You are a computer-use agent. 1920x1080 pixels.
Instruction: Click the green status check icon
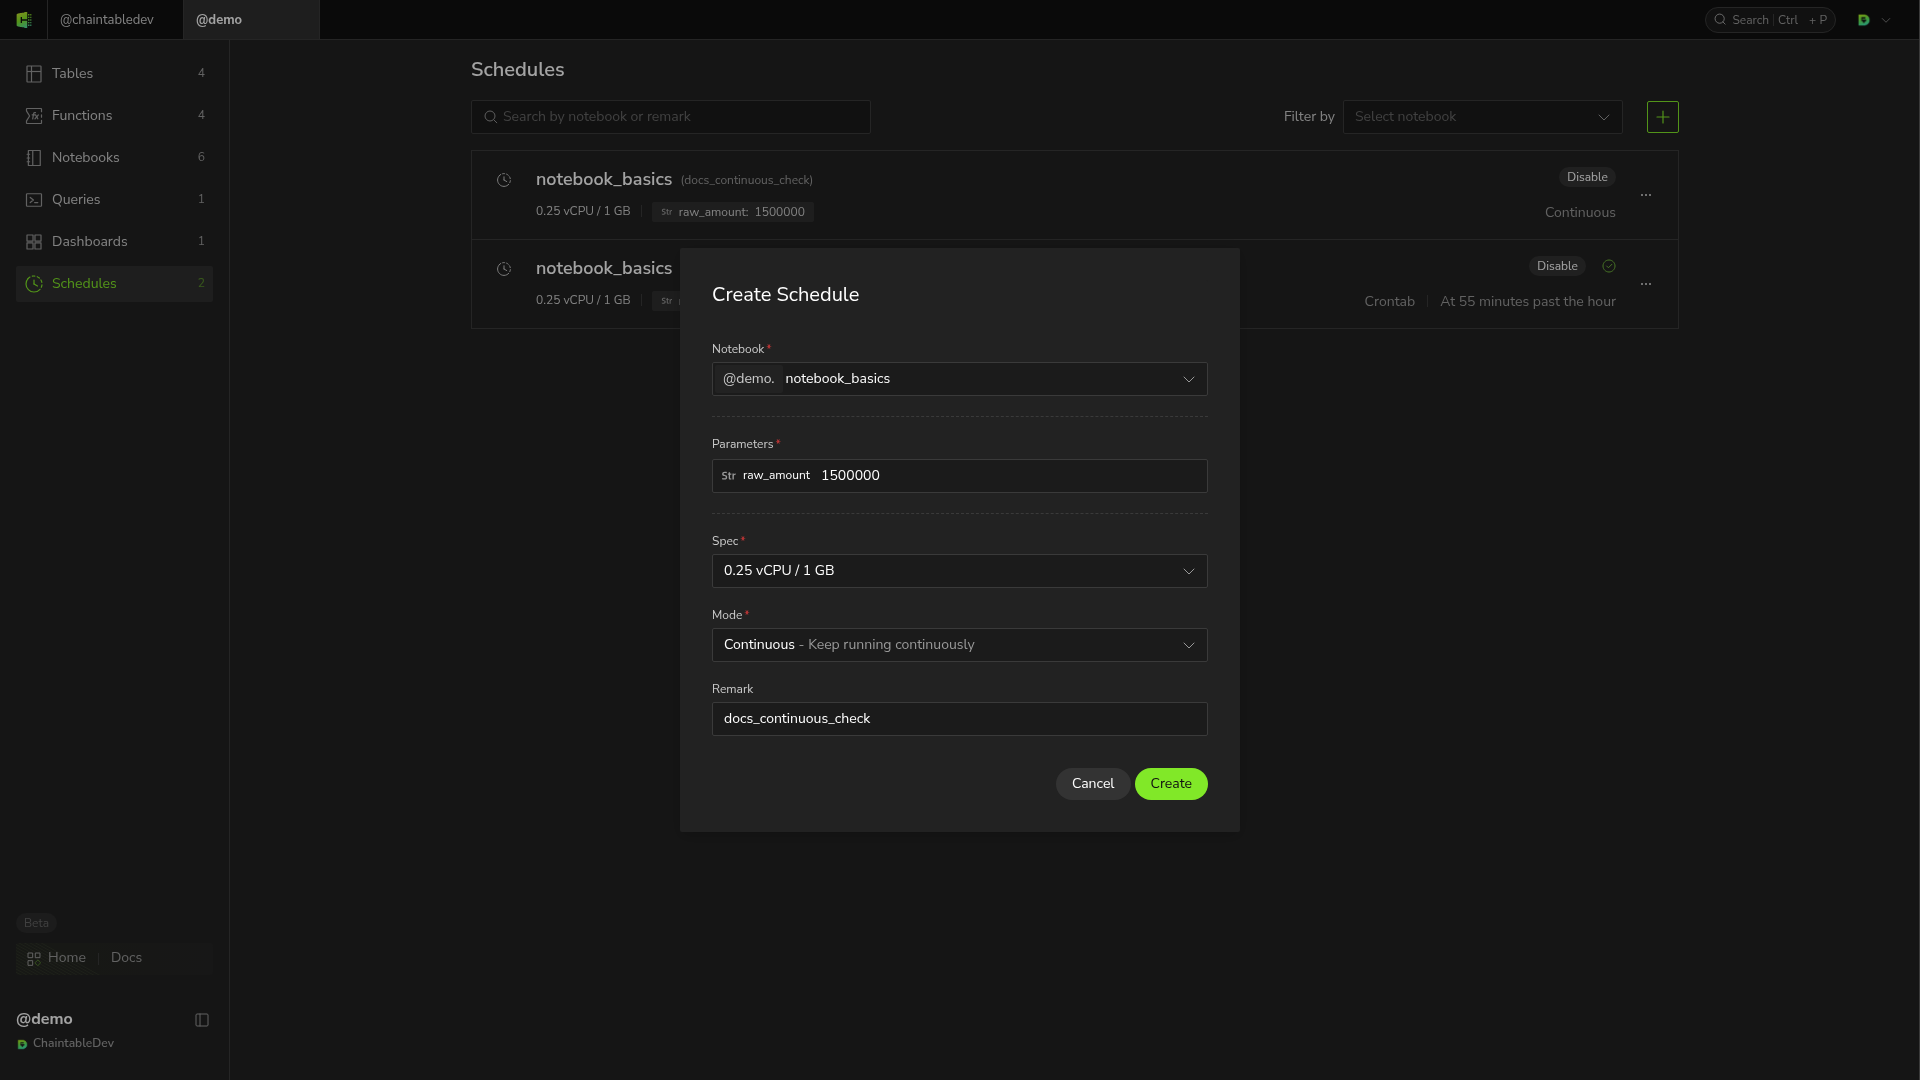pyautogui.click(x=1609, y=266)
